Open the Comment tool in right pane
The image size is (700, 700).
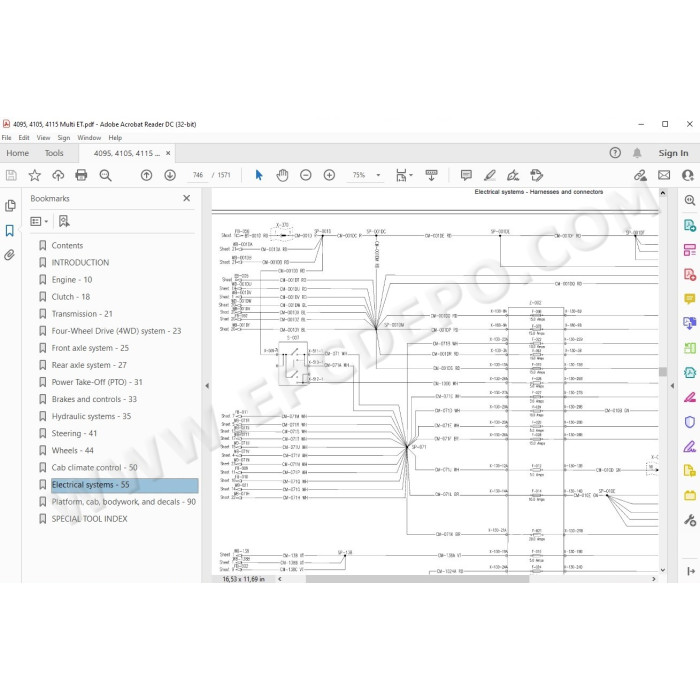coord(690,299)
